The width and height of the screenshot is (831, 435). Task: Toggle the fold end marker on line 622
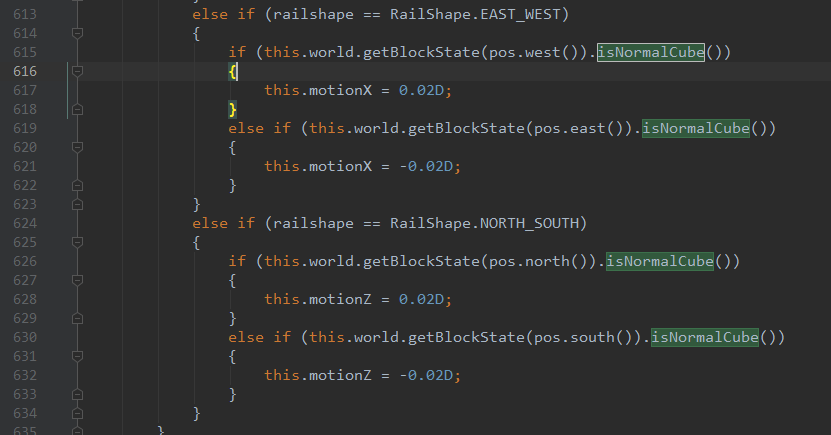[x=77, y=185]
